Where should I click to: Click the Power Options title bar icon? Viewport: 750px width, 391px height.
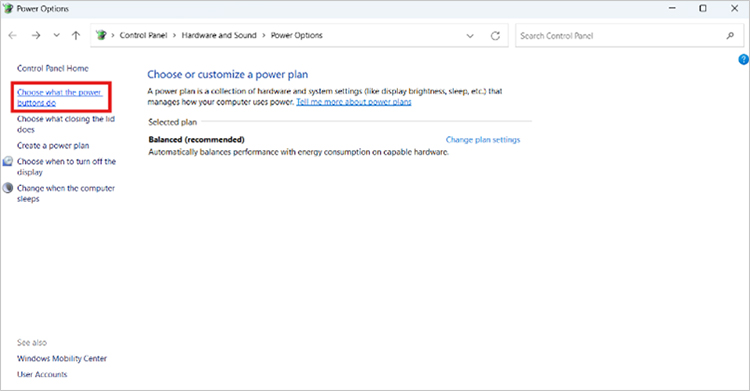[8, 9]
